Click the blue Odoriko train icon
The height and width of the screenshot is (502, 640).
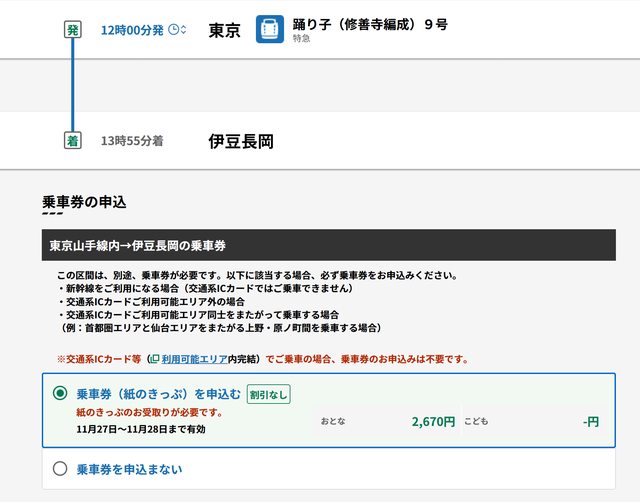(270, 29)
